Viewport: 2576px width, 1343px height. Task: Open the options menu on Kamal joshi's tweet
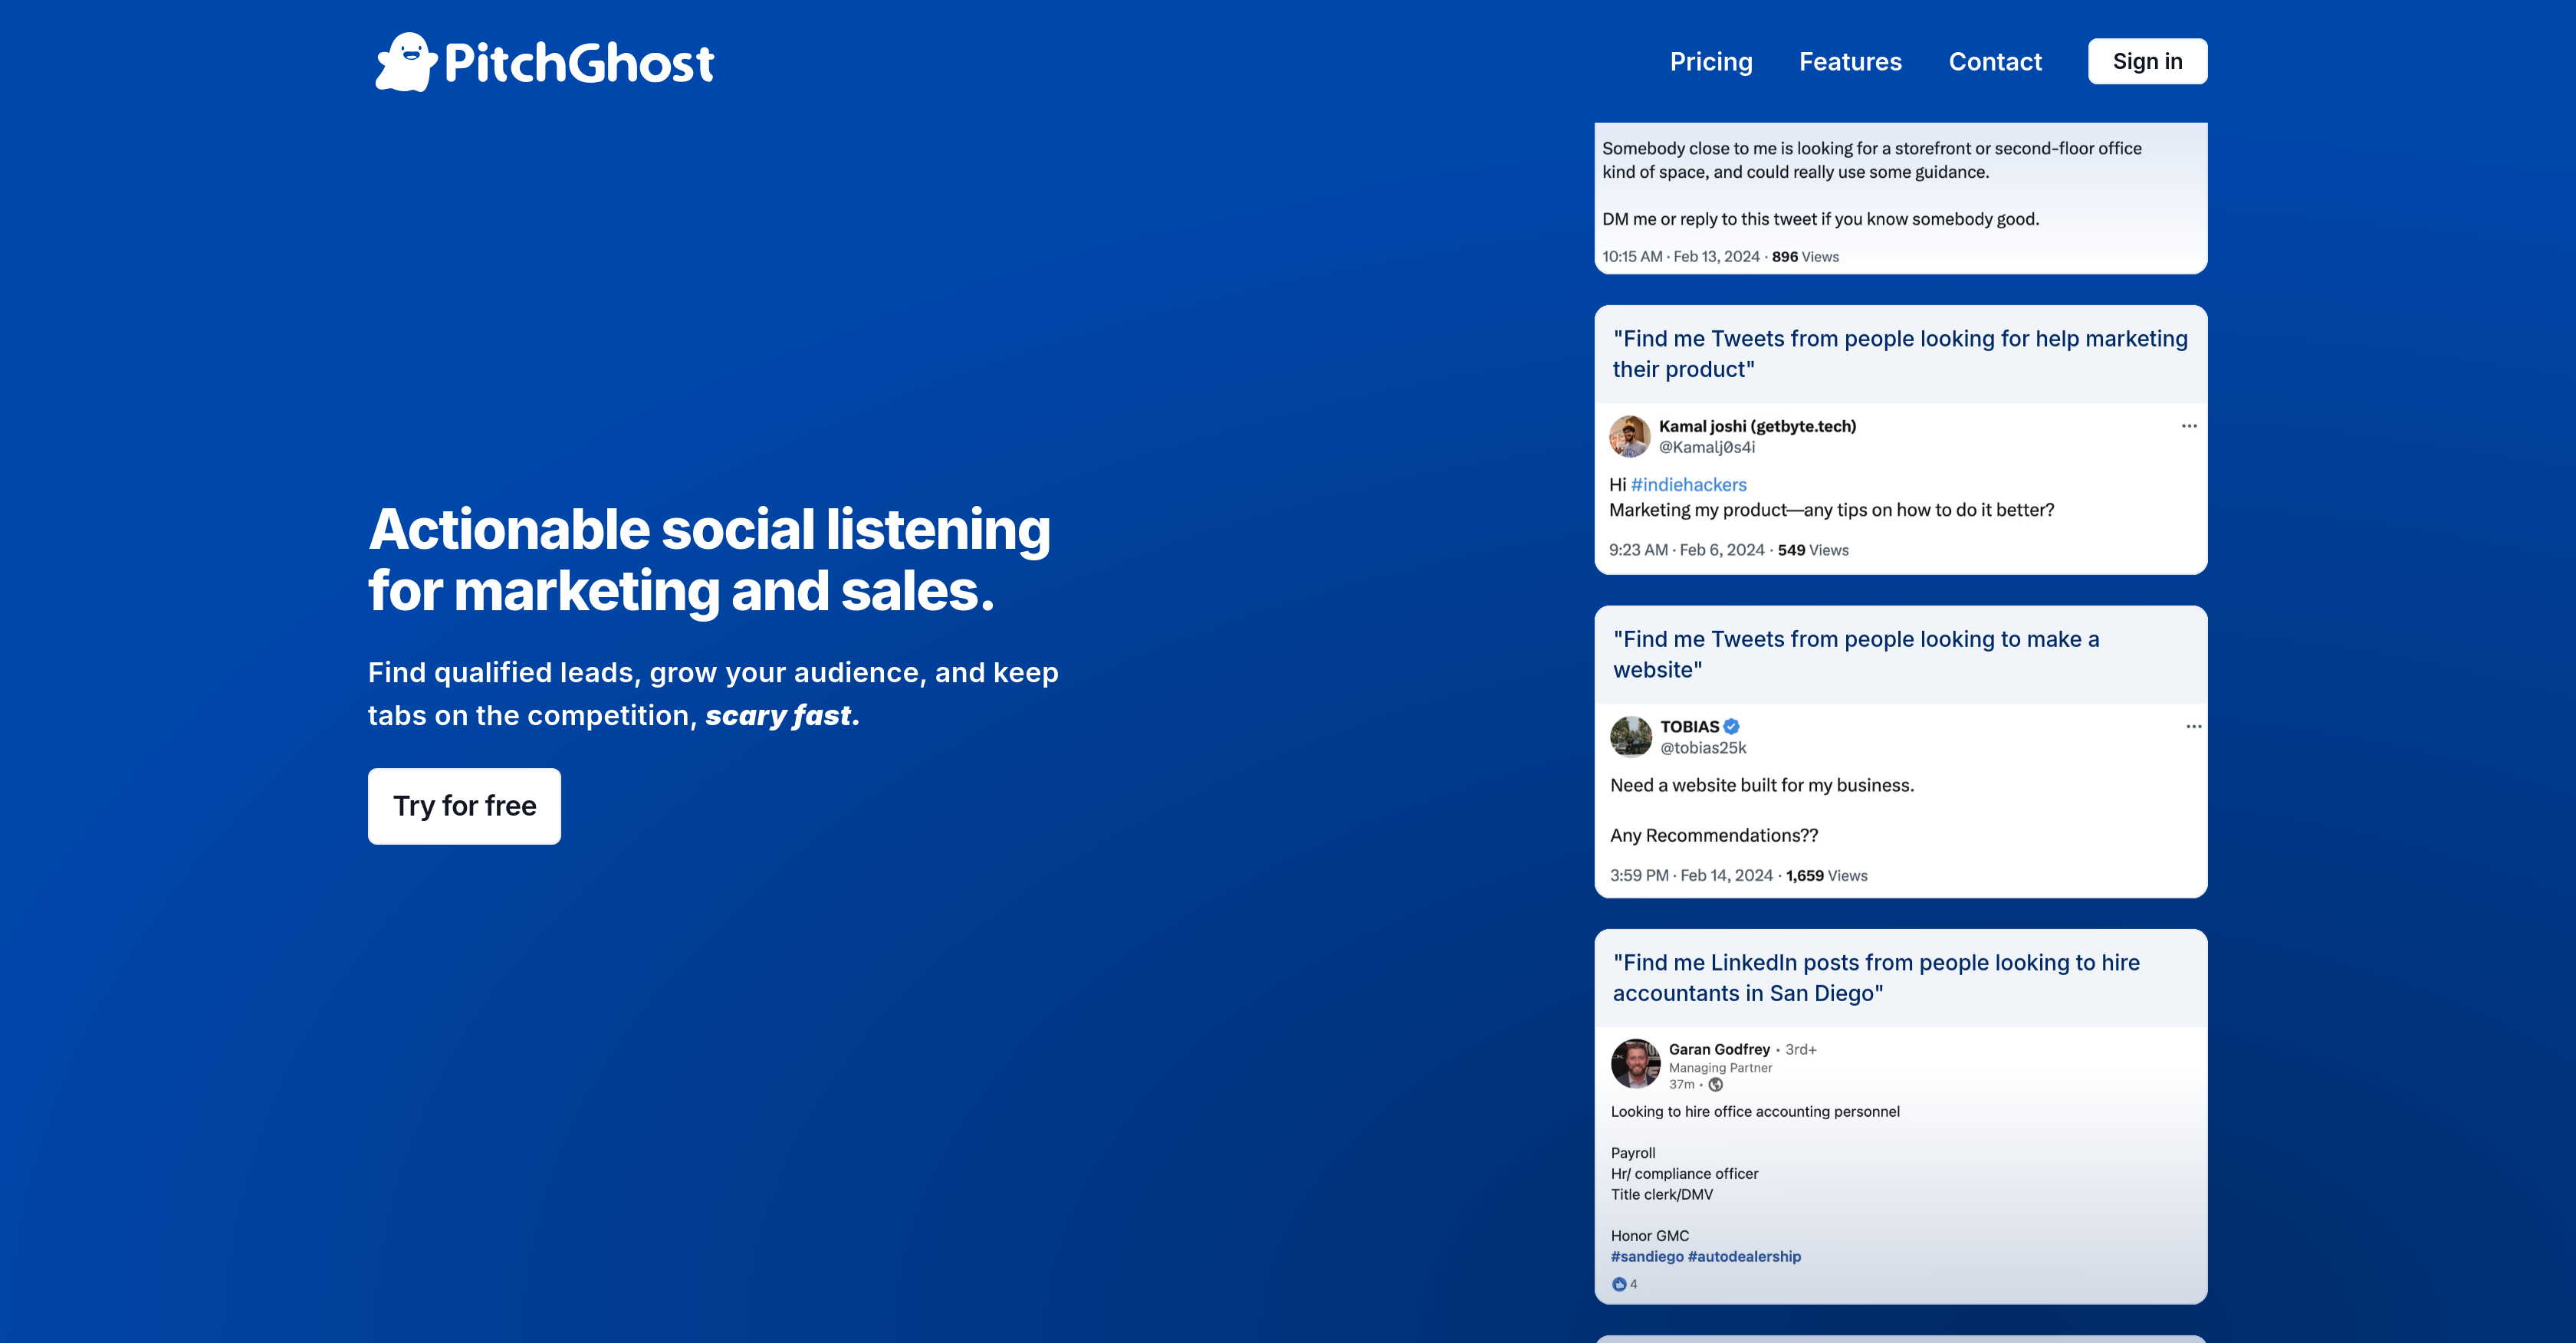point(2190,426)
